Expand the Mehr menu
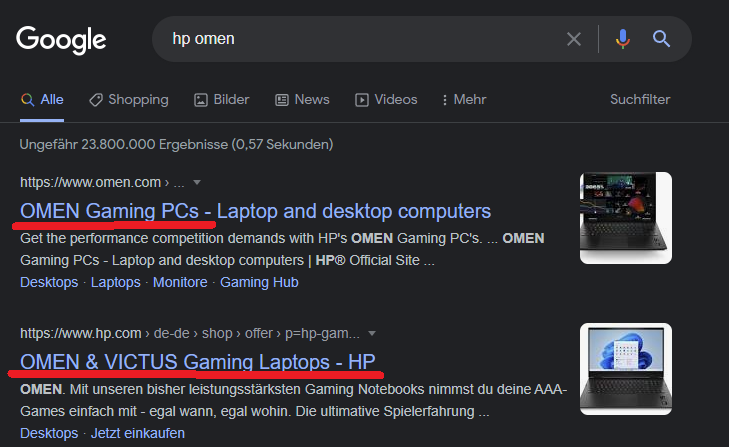729x447 pixels. [464, 100]
